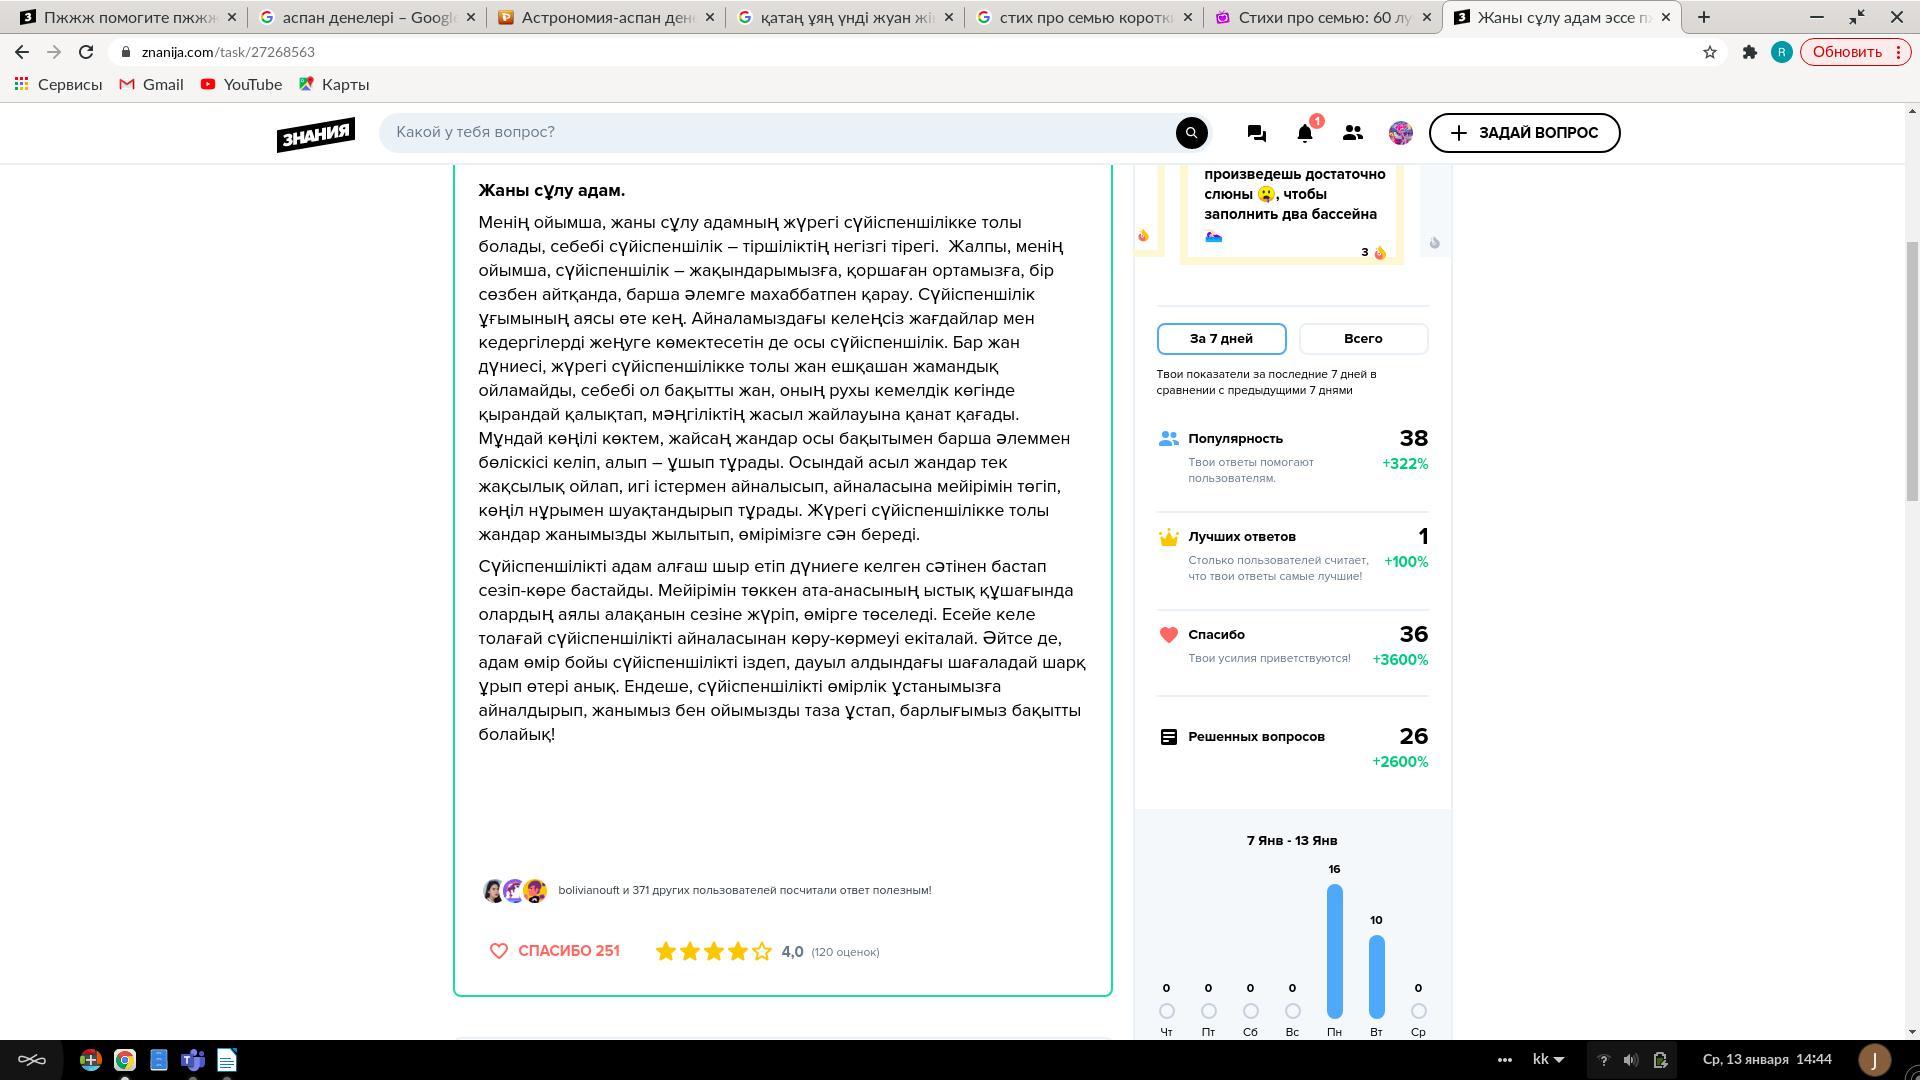Select the За 7 дней toggle
The image size is (1920, 1080).
click(x=1221, y=339)
